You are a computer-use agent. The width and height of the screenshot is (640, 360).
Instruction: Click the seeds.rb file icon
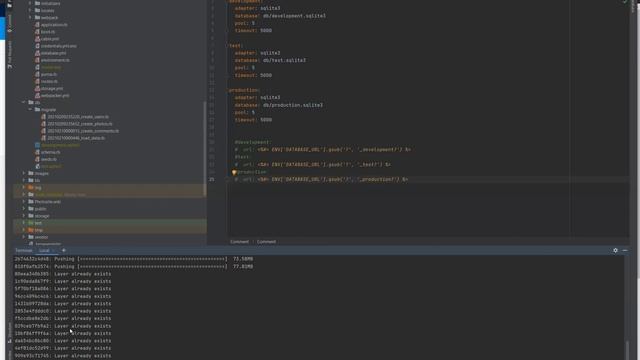tap(38, 159)
